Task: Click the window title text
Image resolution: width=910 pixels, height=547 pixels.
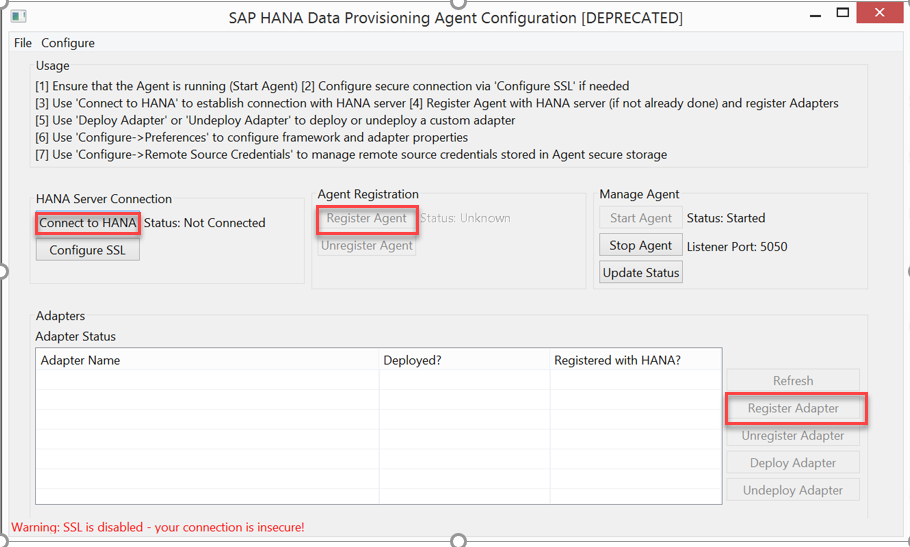Action: click(x=456, y=18)
